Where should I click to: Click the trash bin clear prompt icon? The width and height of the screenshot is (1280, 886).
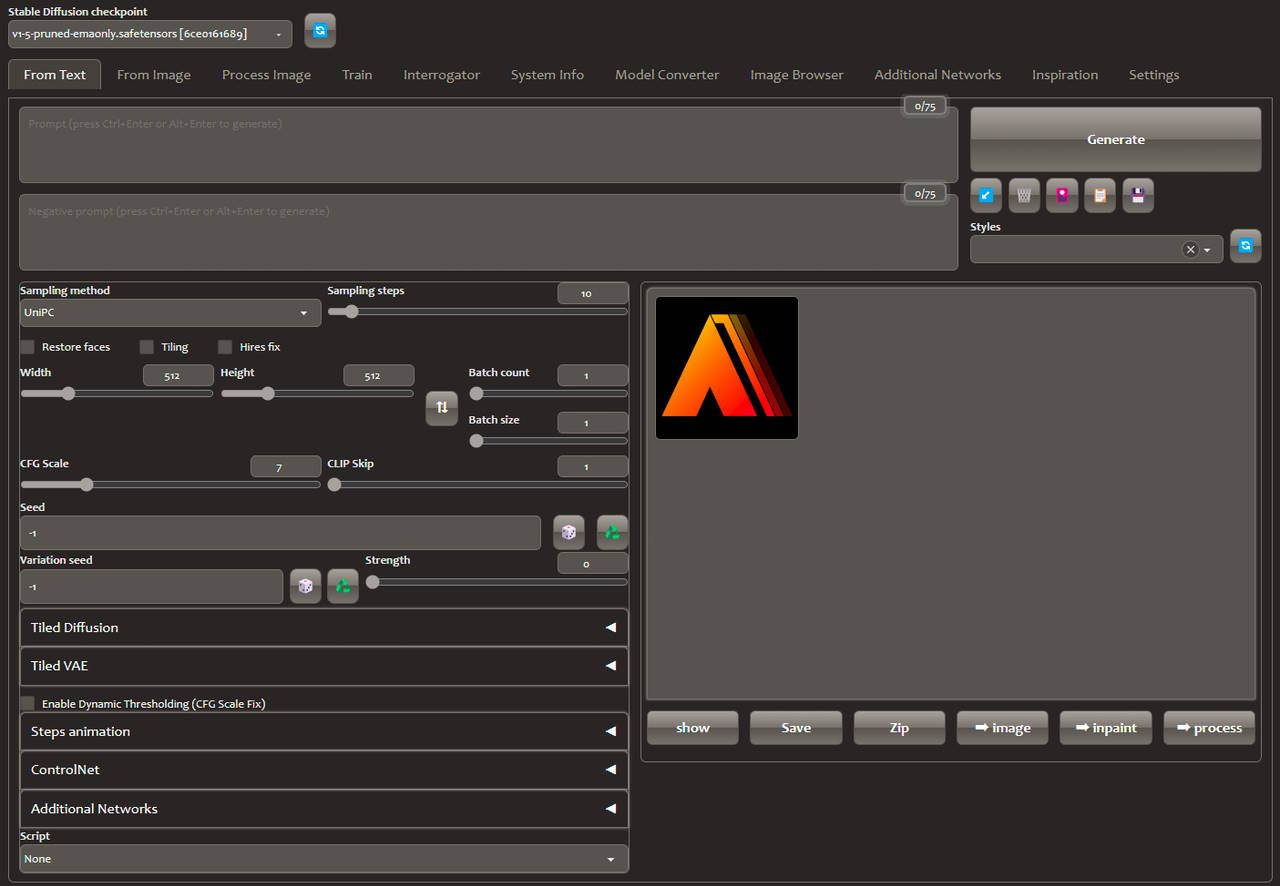click(x=1024, y=195)
